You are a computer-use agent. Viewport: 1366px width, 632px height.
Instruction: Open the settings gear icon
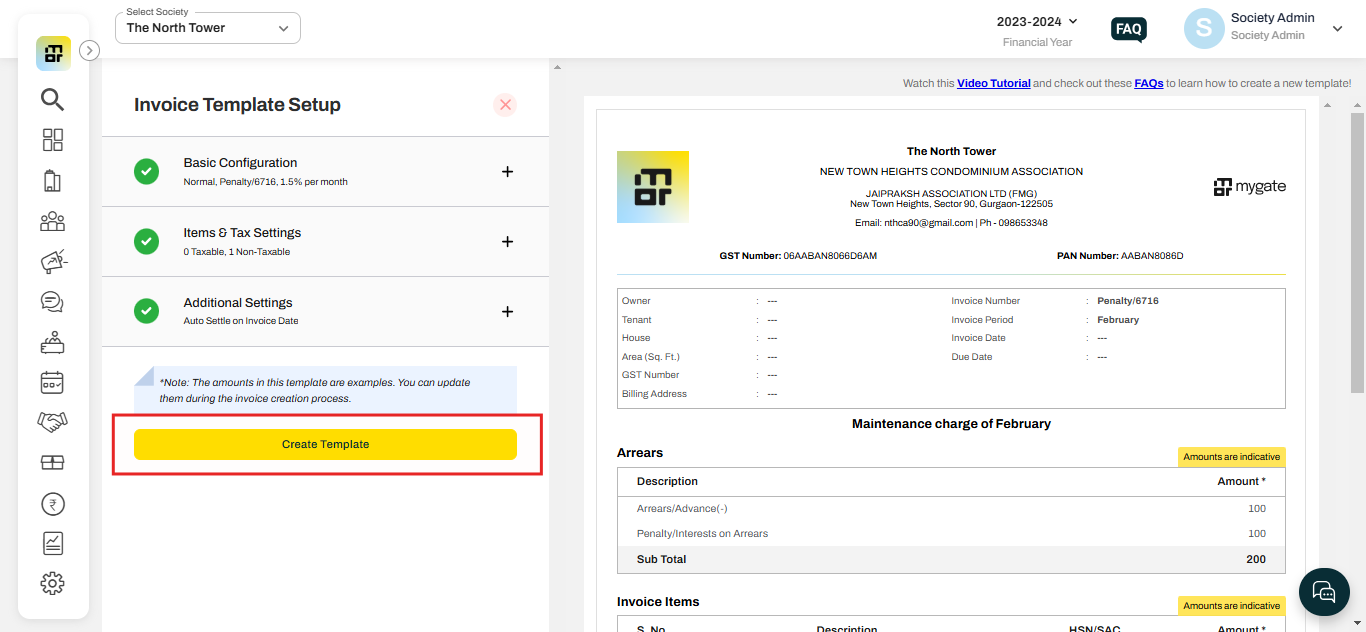tap(52, 583)
